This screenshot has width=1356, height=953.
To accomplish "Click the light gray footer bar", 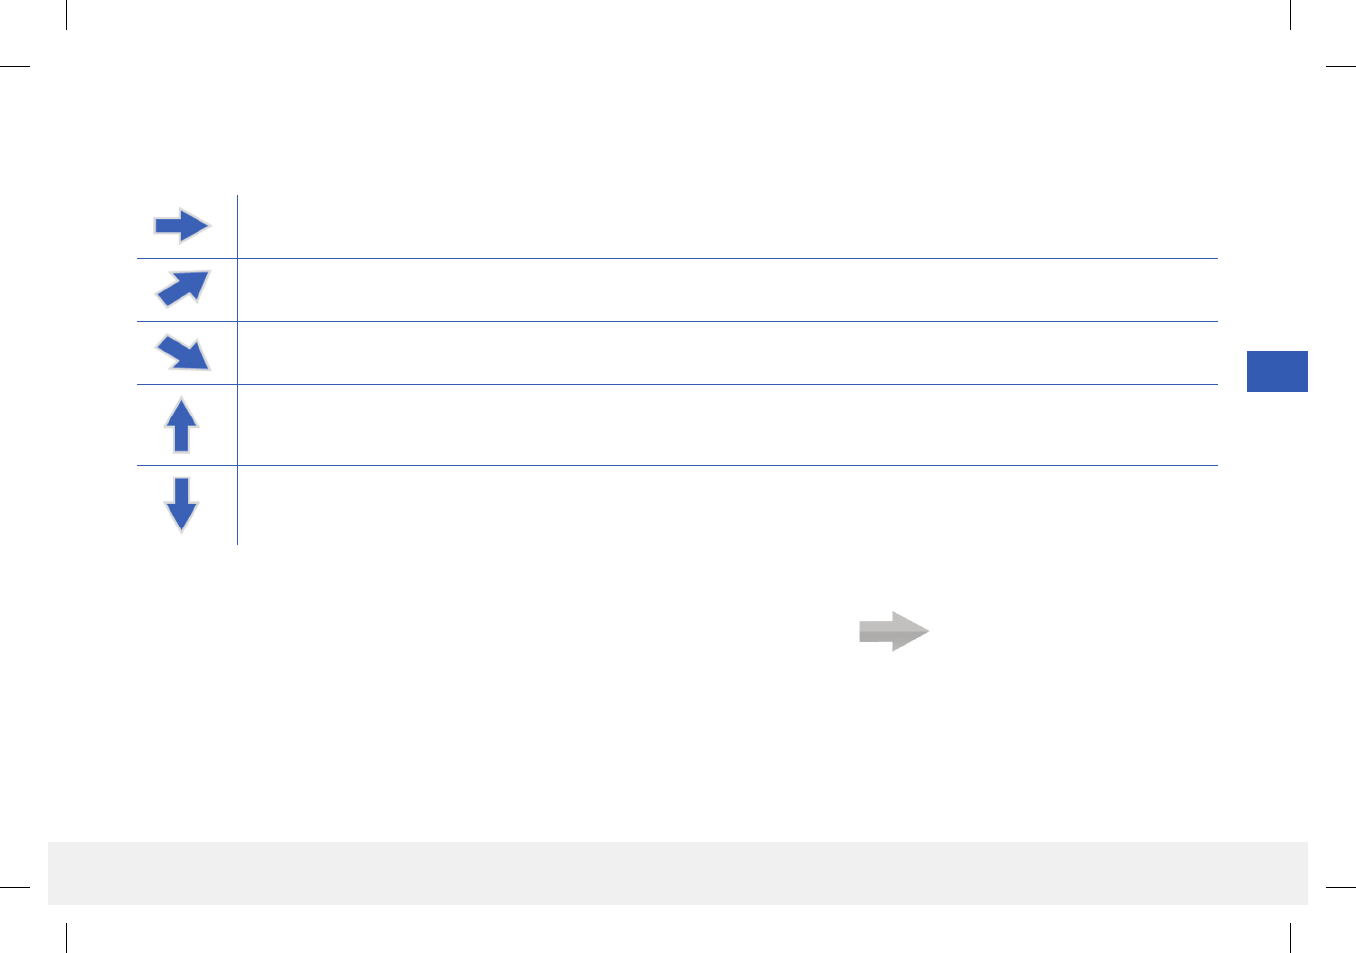I will point(678,873).
